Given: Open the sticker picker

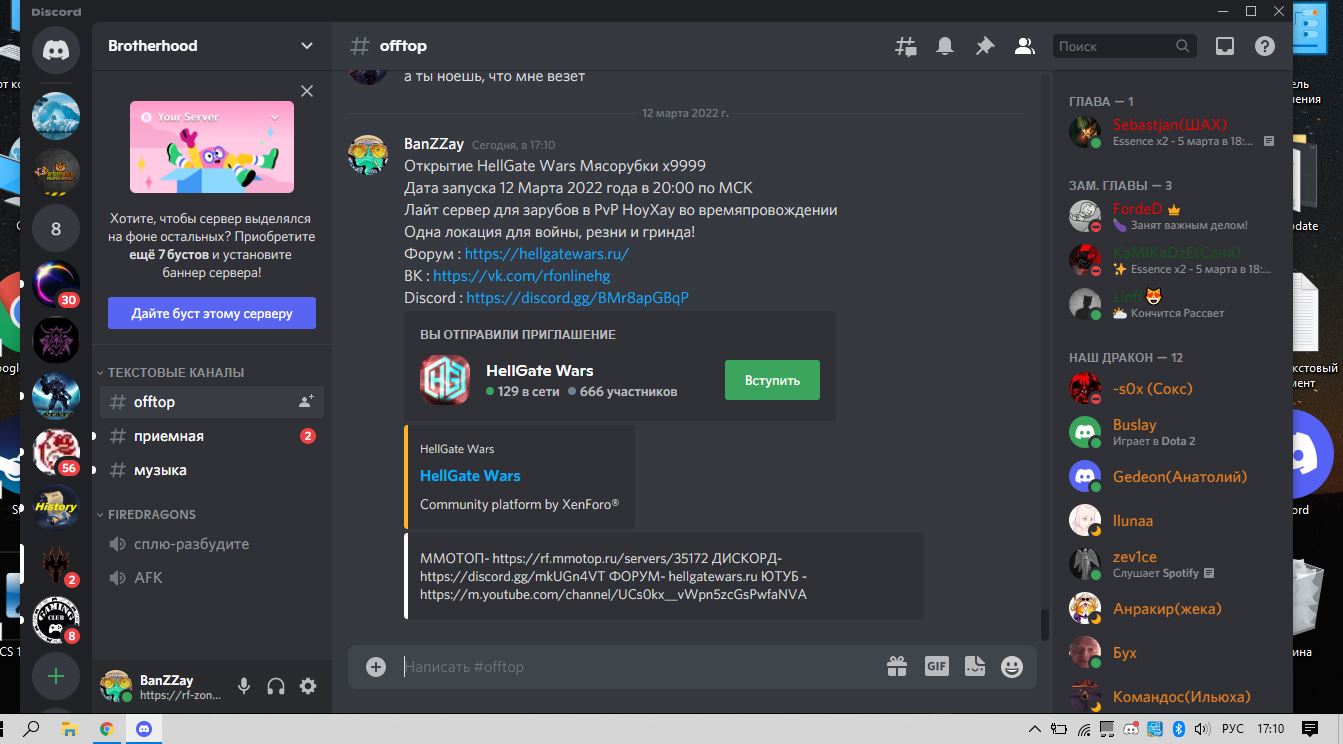Looking at the screenshot, I should (x=975, y=666).
